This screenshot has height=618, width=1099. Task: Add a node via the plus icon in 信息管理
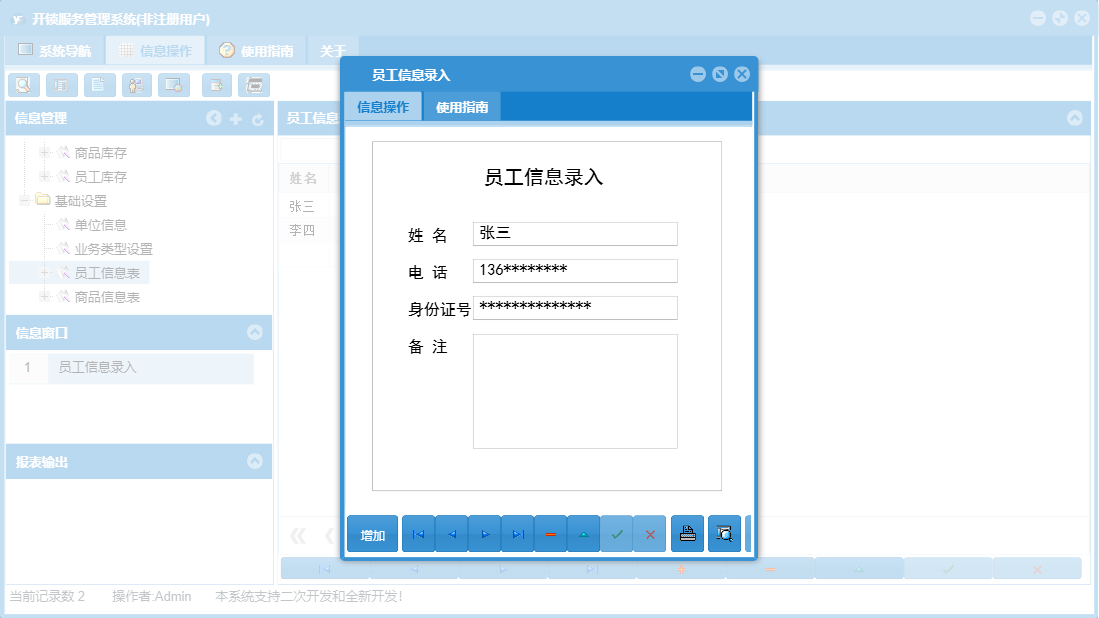click(x=235, y=119)
